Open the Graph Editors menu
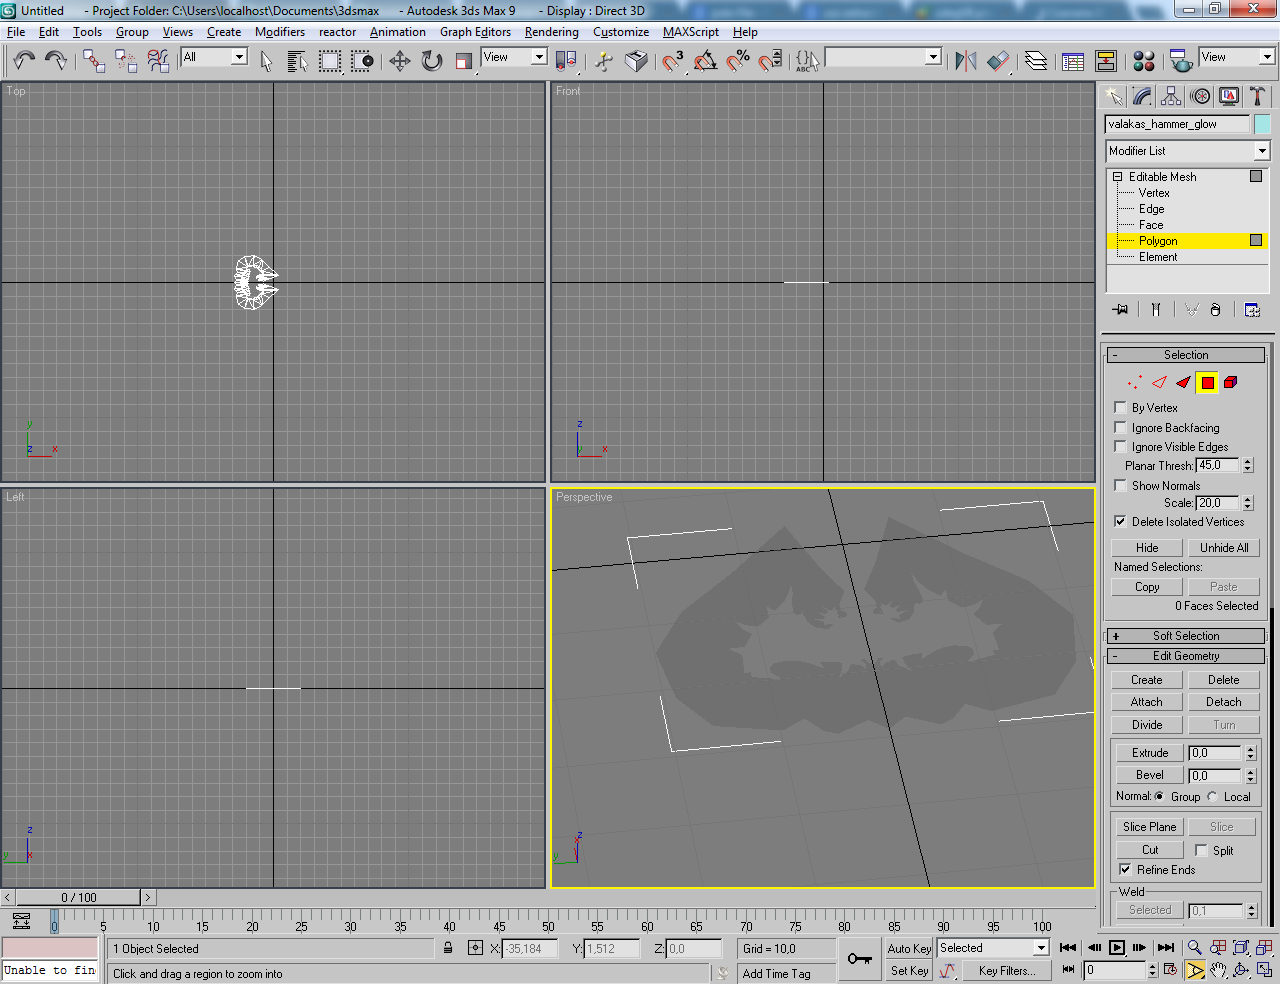This screenshot has width=1280, height=984. point(475,32)
